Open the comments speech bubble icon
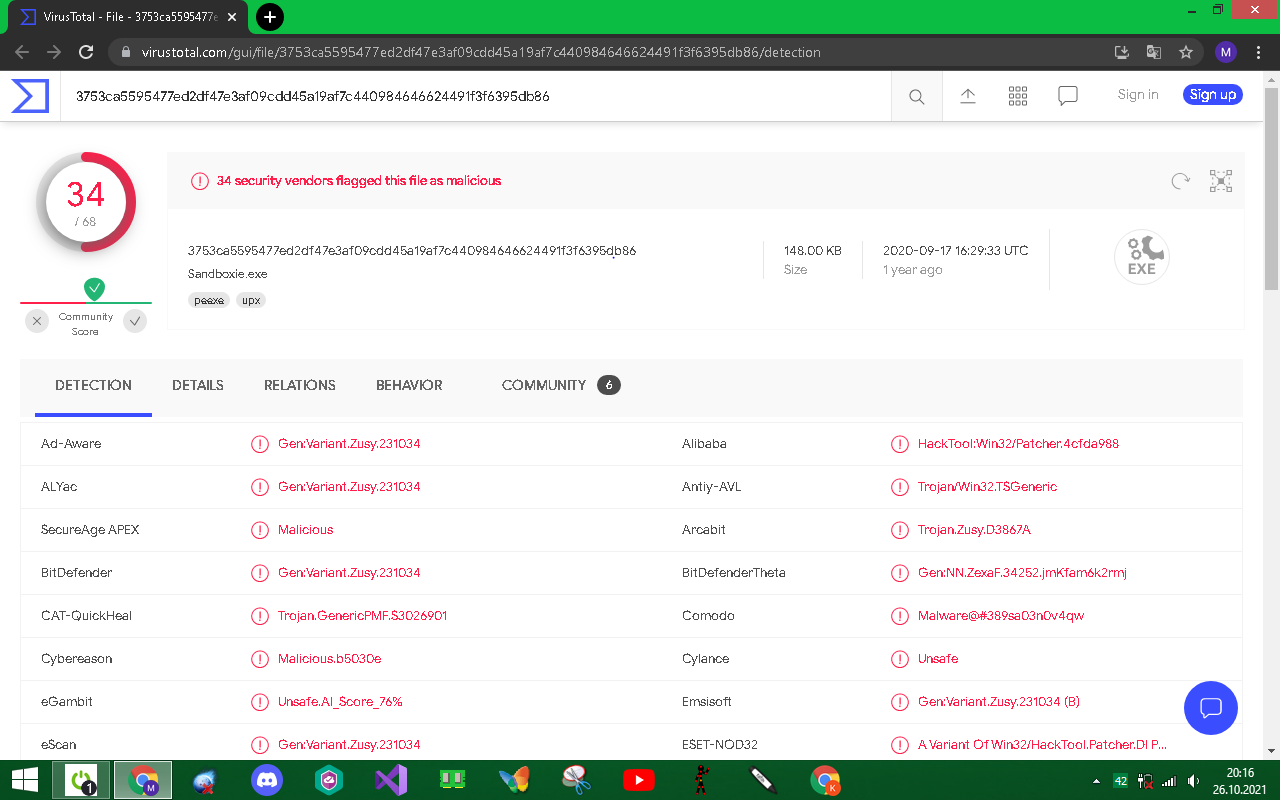1280x800 pixels. pyautogui.click(x=1068, y=96)
